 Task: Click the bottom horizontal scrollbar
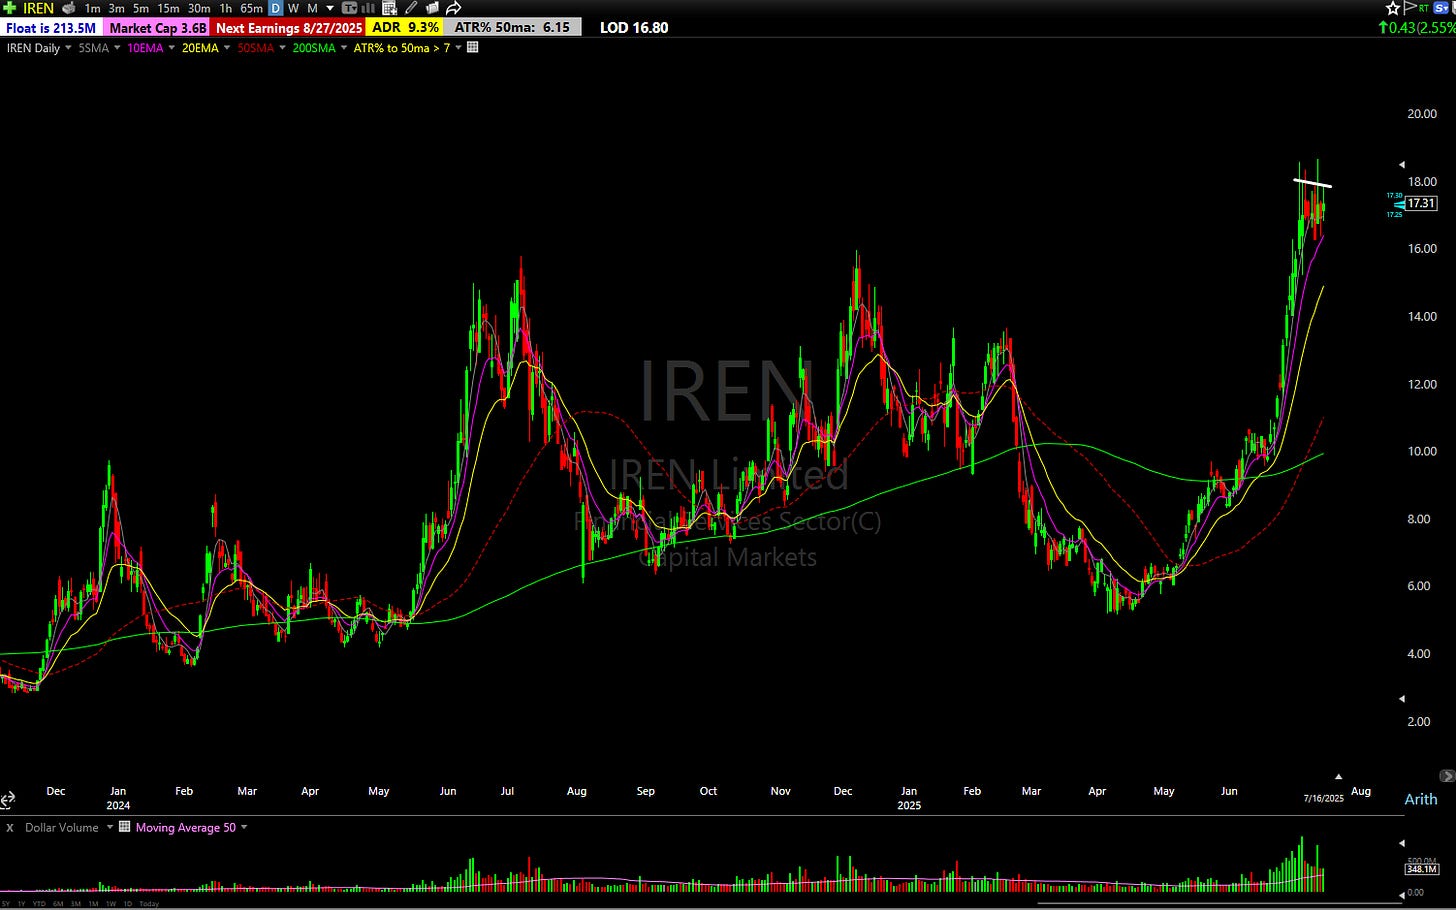point(1220,903)
